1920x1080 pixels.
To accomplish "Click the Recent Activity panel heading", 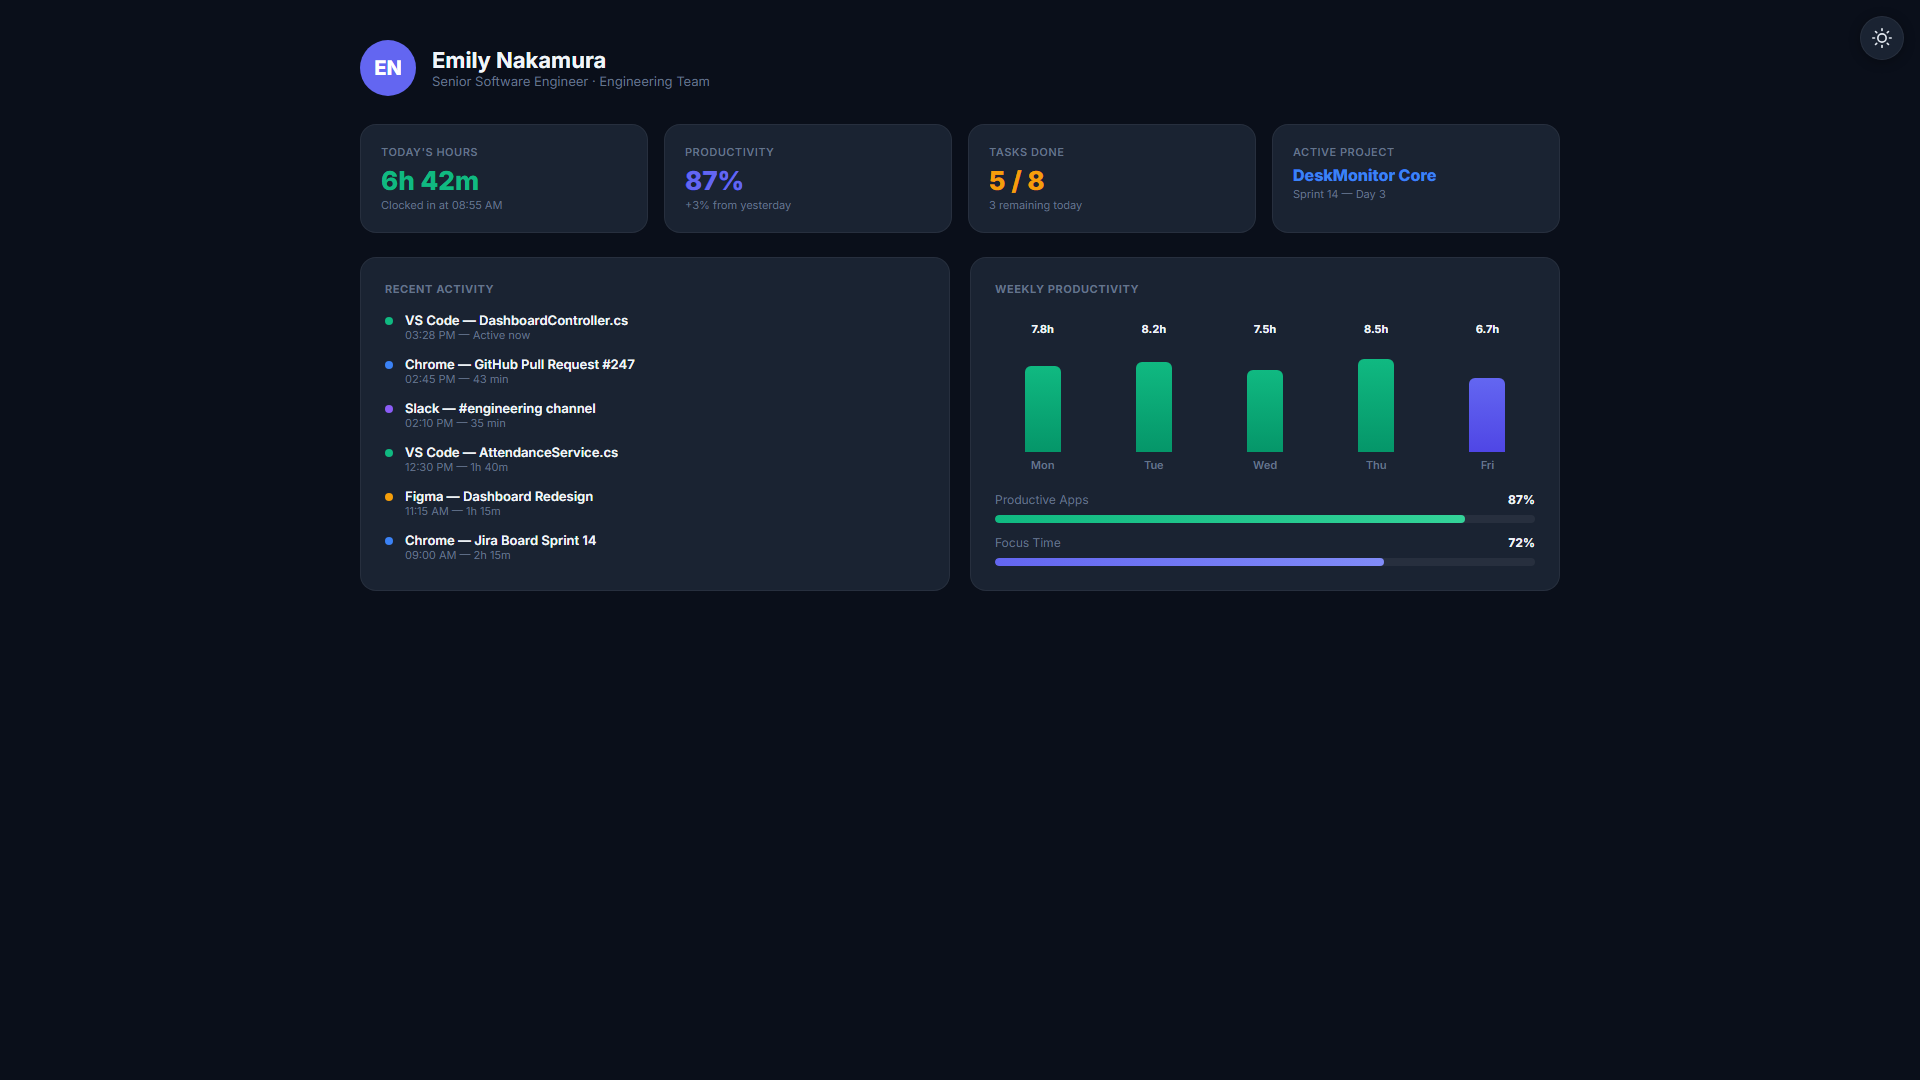I will click(x=439, y=289).
